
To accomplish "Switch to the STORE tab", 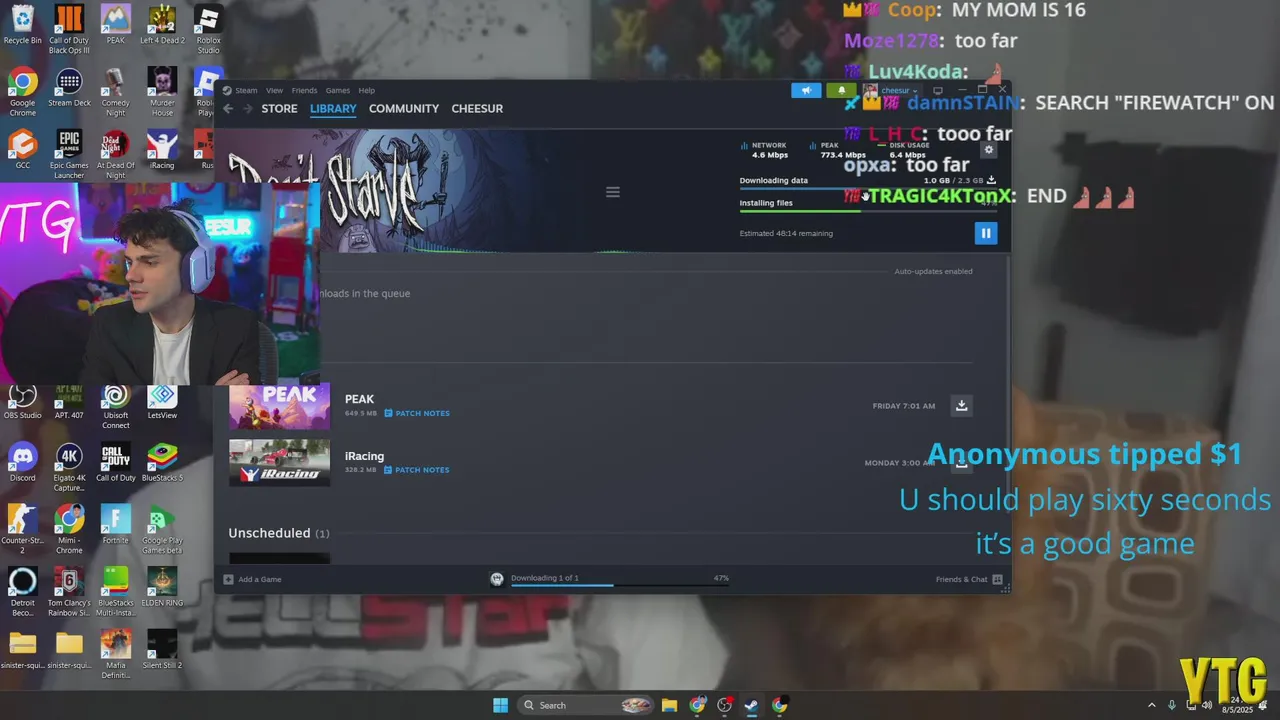I will (x=279, y=108).
